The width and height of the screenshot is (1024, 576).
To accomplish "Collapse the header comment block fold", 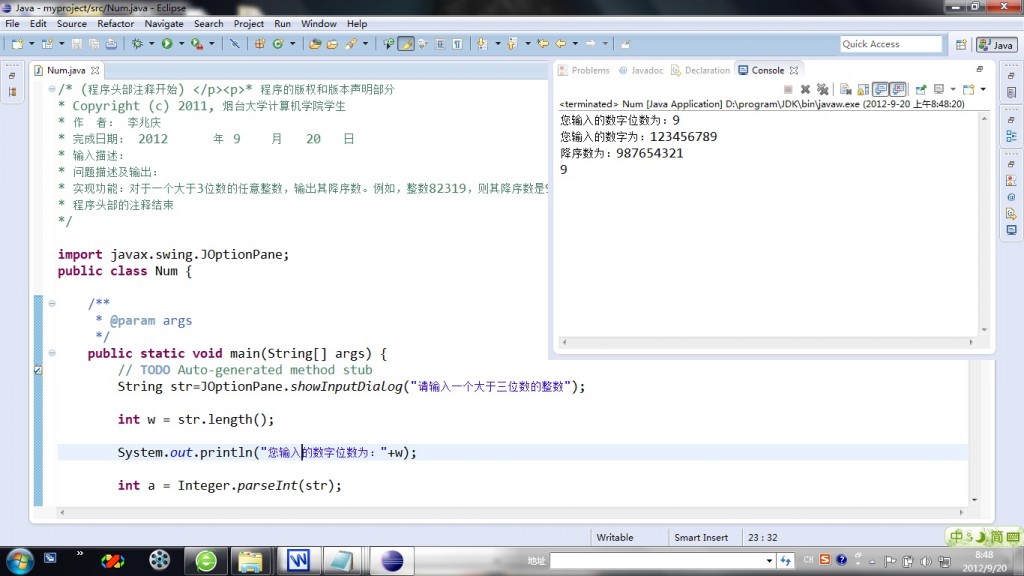I will (52, 89).
